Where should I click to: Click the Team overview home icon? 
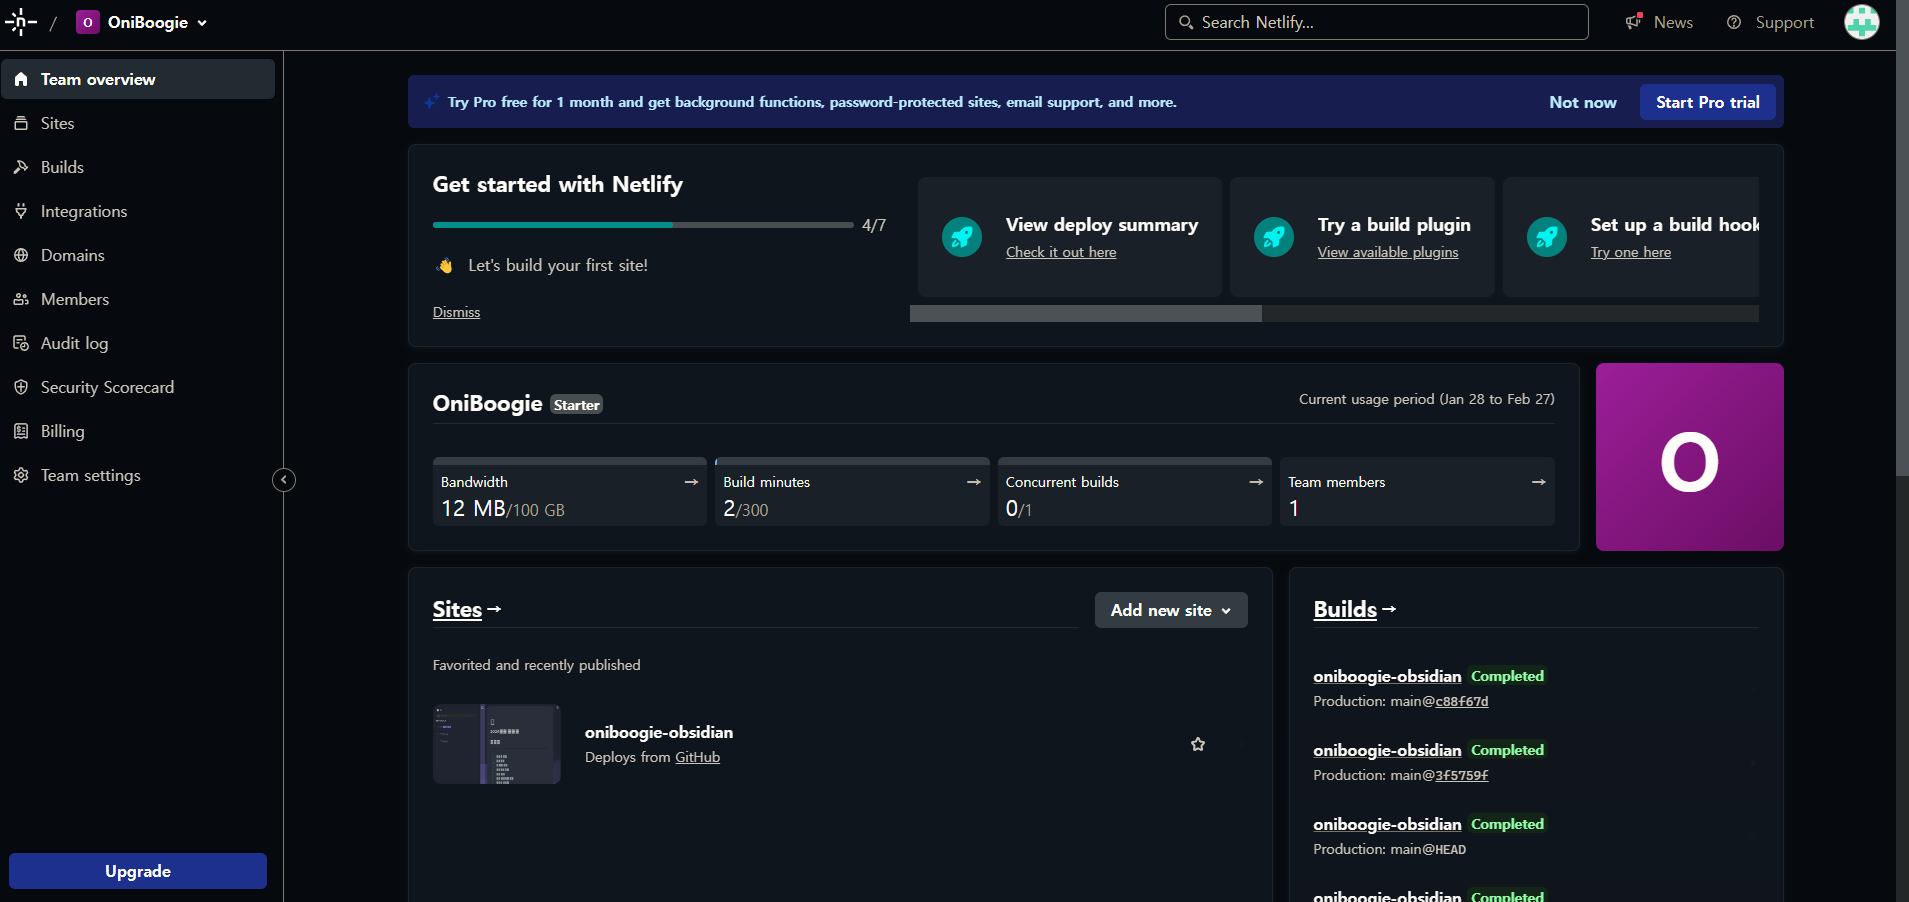click(21, 79)
